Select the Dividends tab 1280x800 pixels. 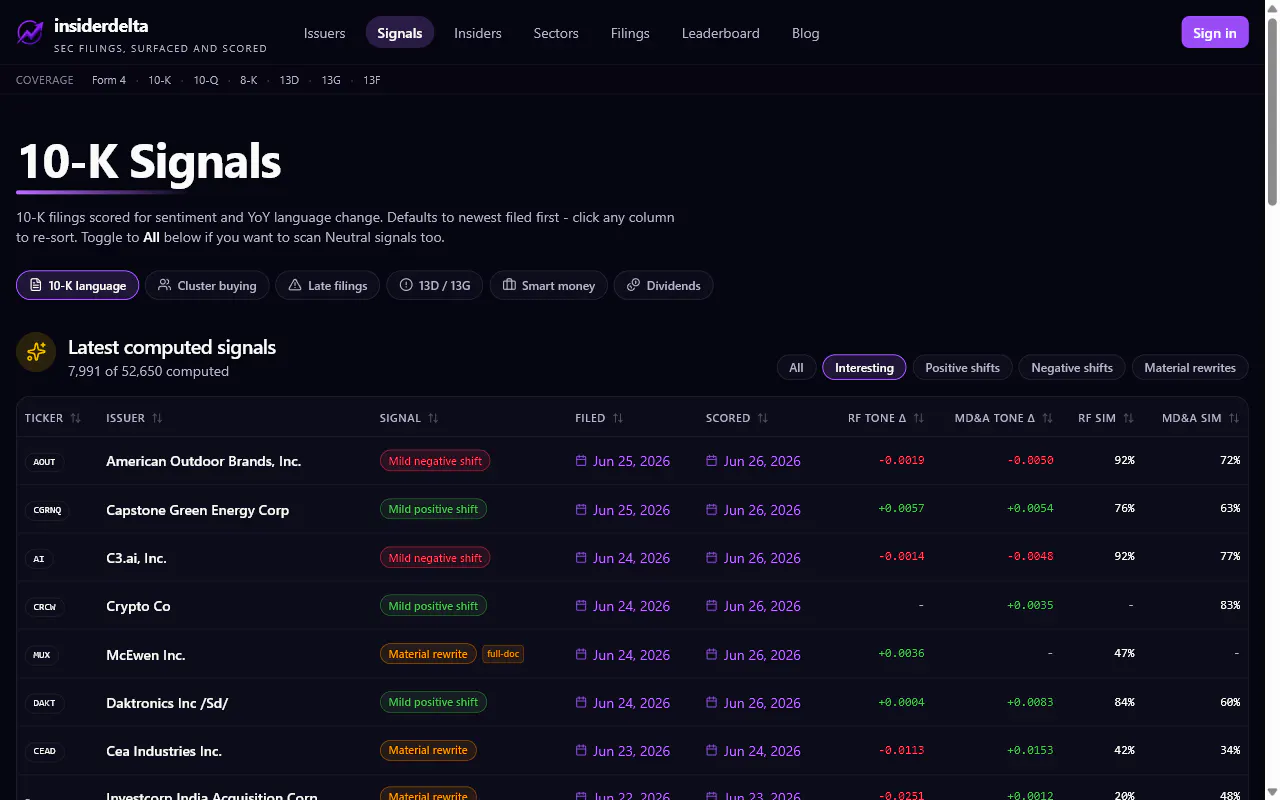(x=663, y=285)
